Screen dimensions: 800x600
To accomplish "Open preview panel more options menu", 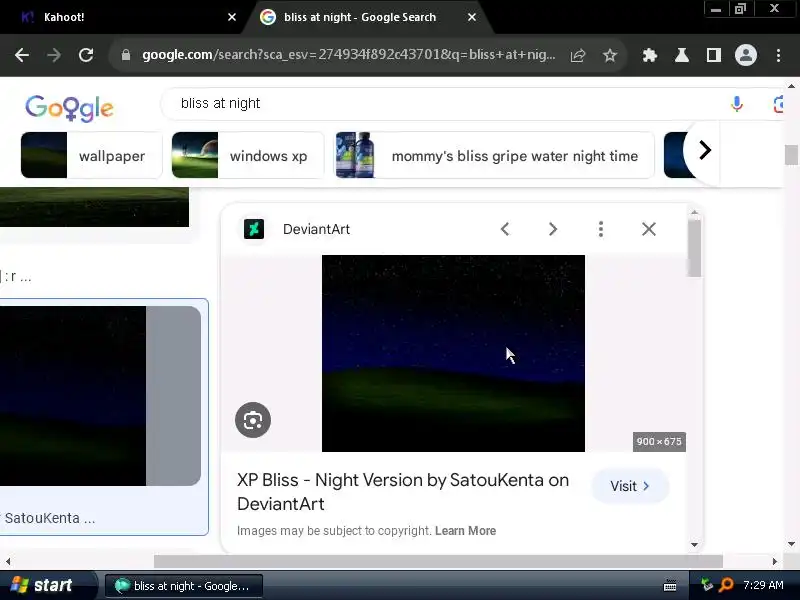I will (601, 229).
